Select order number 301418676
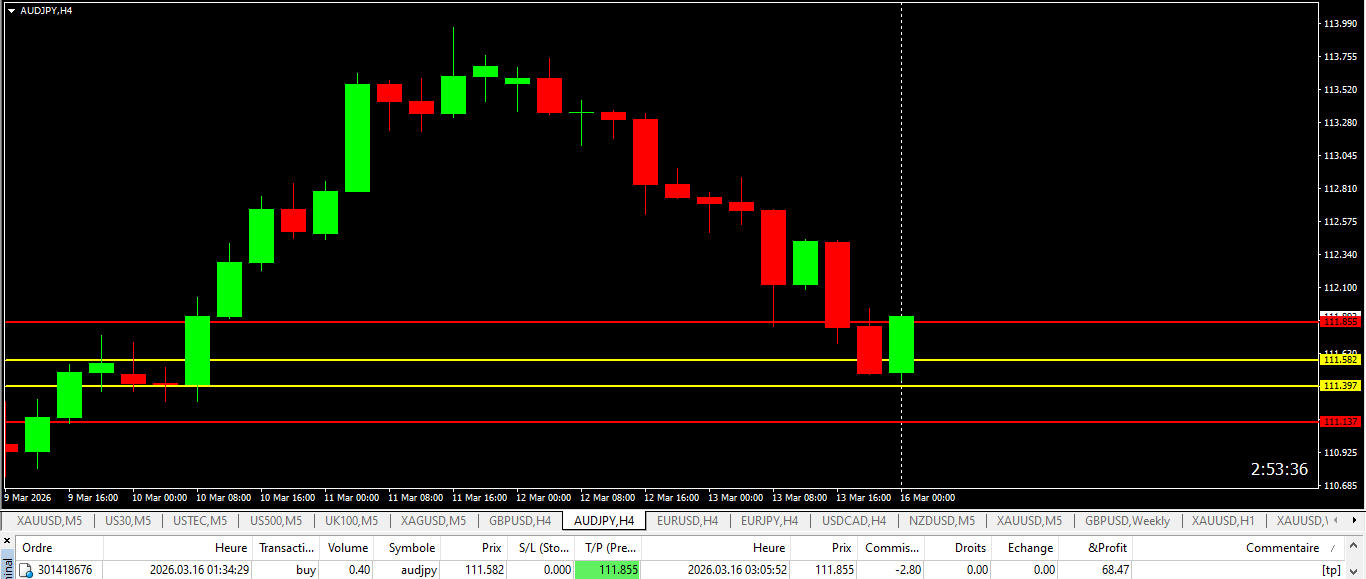 pyautogui.click(x=65, y=570)
